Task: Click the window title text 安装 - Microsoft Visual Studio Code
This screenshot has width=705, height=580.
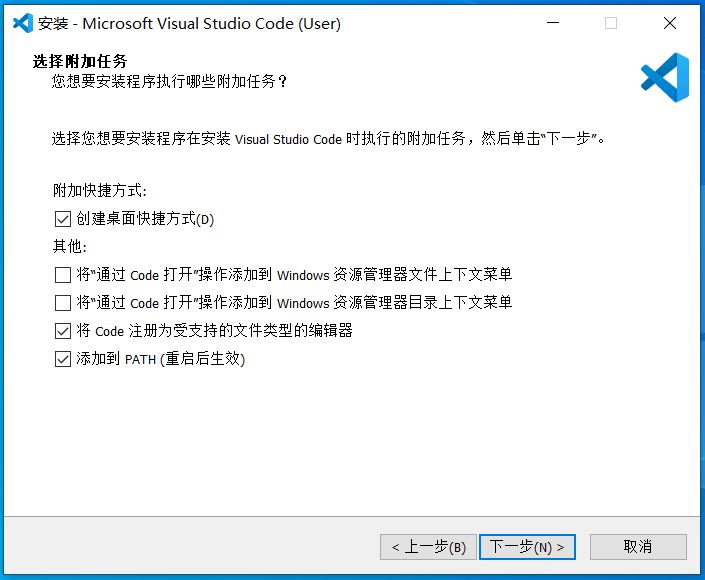Action: (x=190, y=23)
